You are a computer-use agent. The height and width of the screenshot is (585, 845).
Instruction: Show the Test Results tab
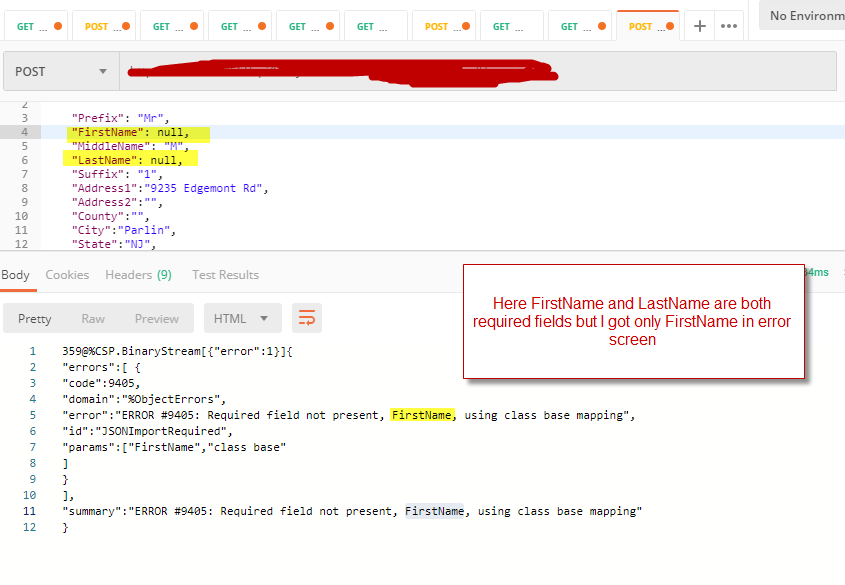225,275
